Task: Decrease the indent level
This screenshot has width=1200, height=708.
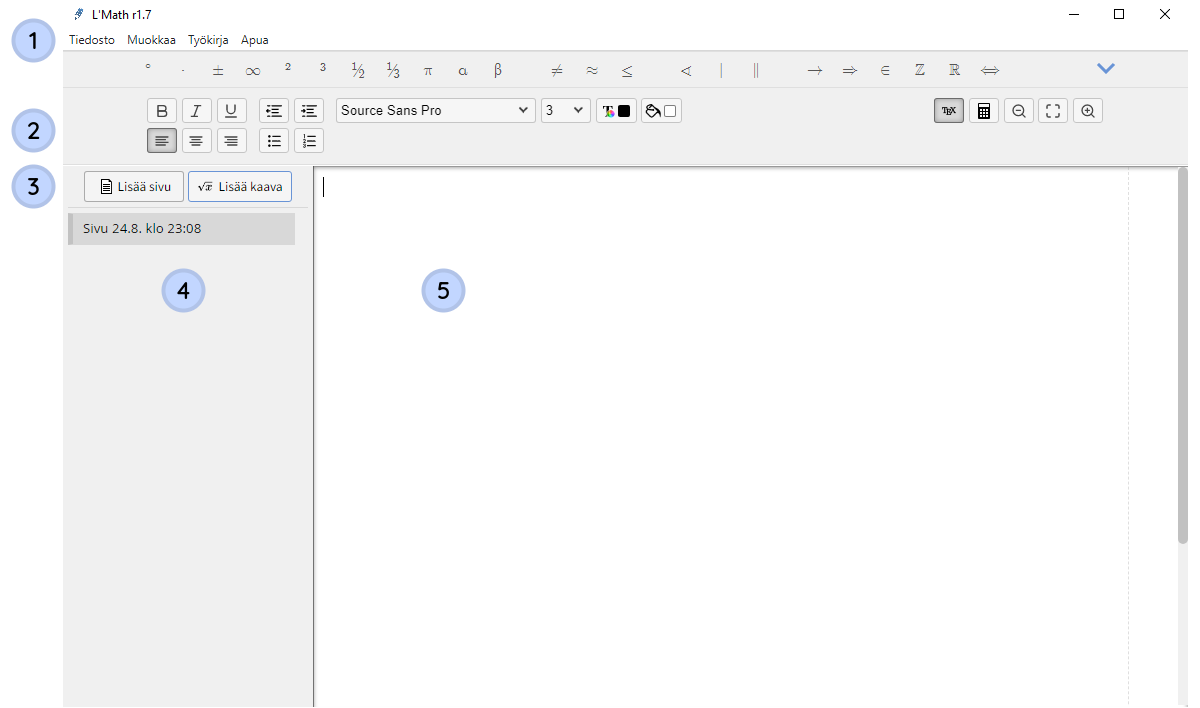Action: point(274,110)
